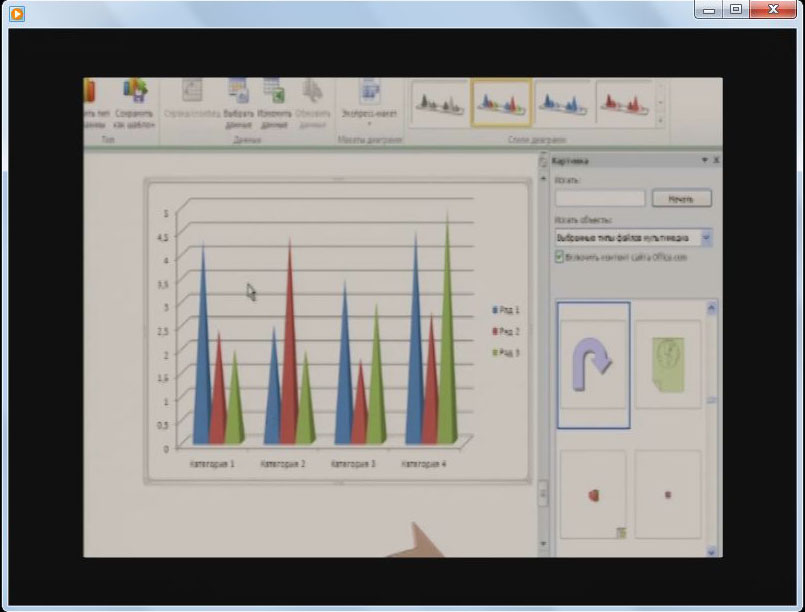Click the chart styles gallery up arrow
Viewport: 805px width, 612px height.
pyautogui.click(x=661, y=88)
